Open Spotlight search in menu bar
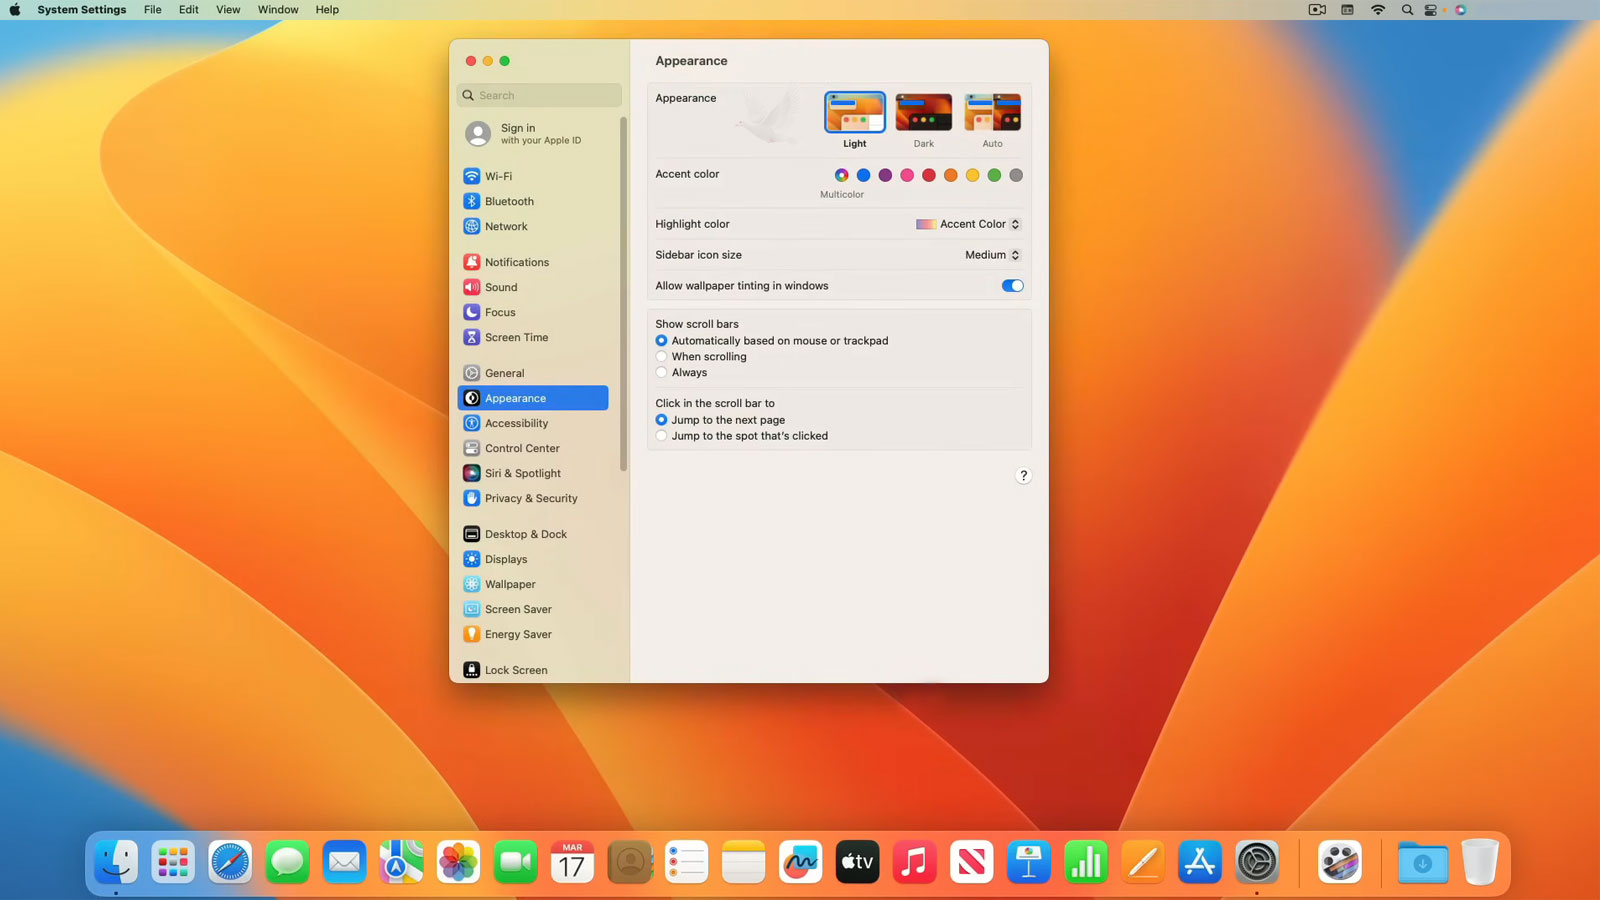Screen dimensions: 1600x900 coord(1407,10)
